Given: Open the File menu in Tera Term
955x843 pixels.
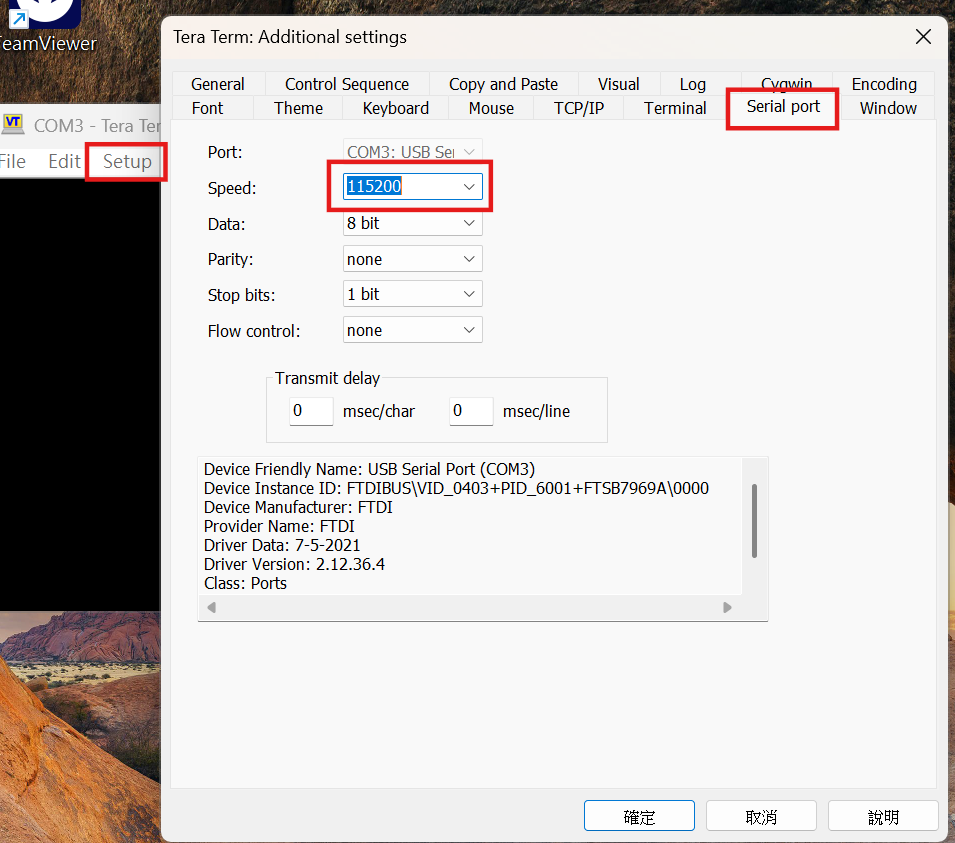Looking at the screenshot, I should (13, 161).
